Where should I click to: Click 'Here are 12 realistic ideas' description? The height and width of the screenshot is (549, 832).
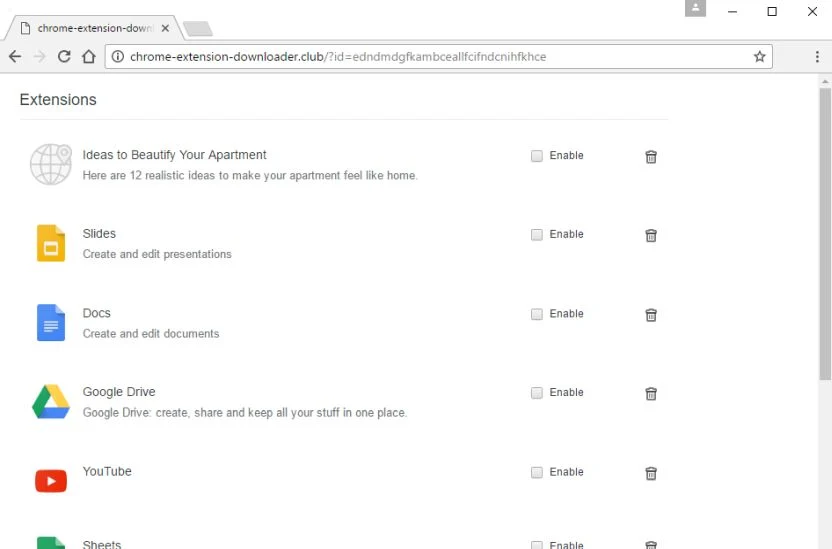250,175
